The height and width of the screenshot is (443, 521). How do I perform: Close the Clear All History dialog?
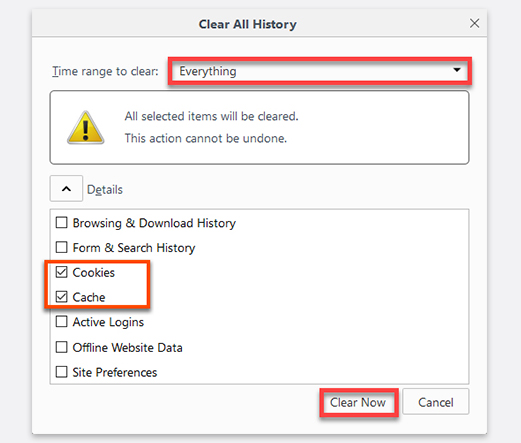[474, 23]
